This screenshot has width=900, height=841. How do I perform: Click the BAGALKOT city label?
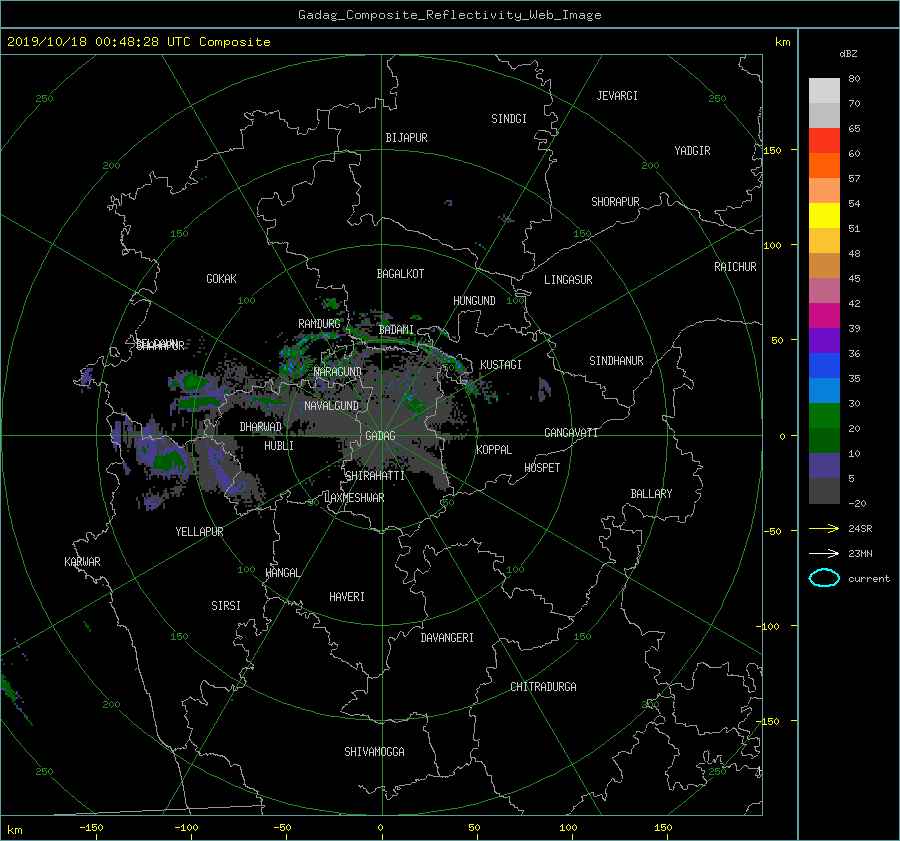point(400,274)
